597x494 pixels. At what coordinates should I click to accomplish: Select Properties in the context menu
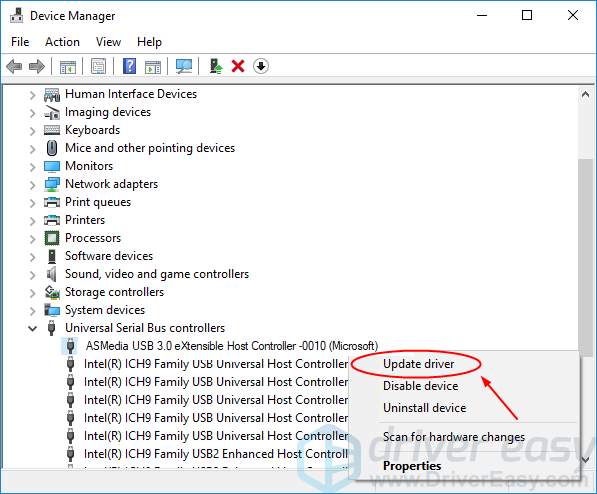click(412, 466)
